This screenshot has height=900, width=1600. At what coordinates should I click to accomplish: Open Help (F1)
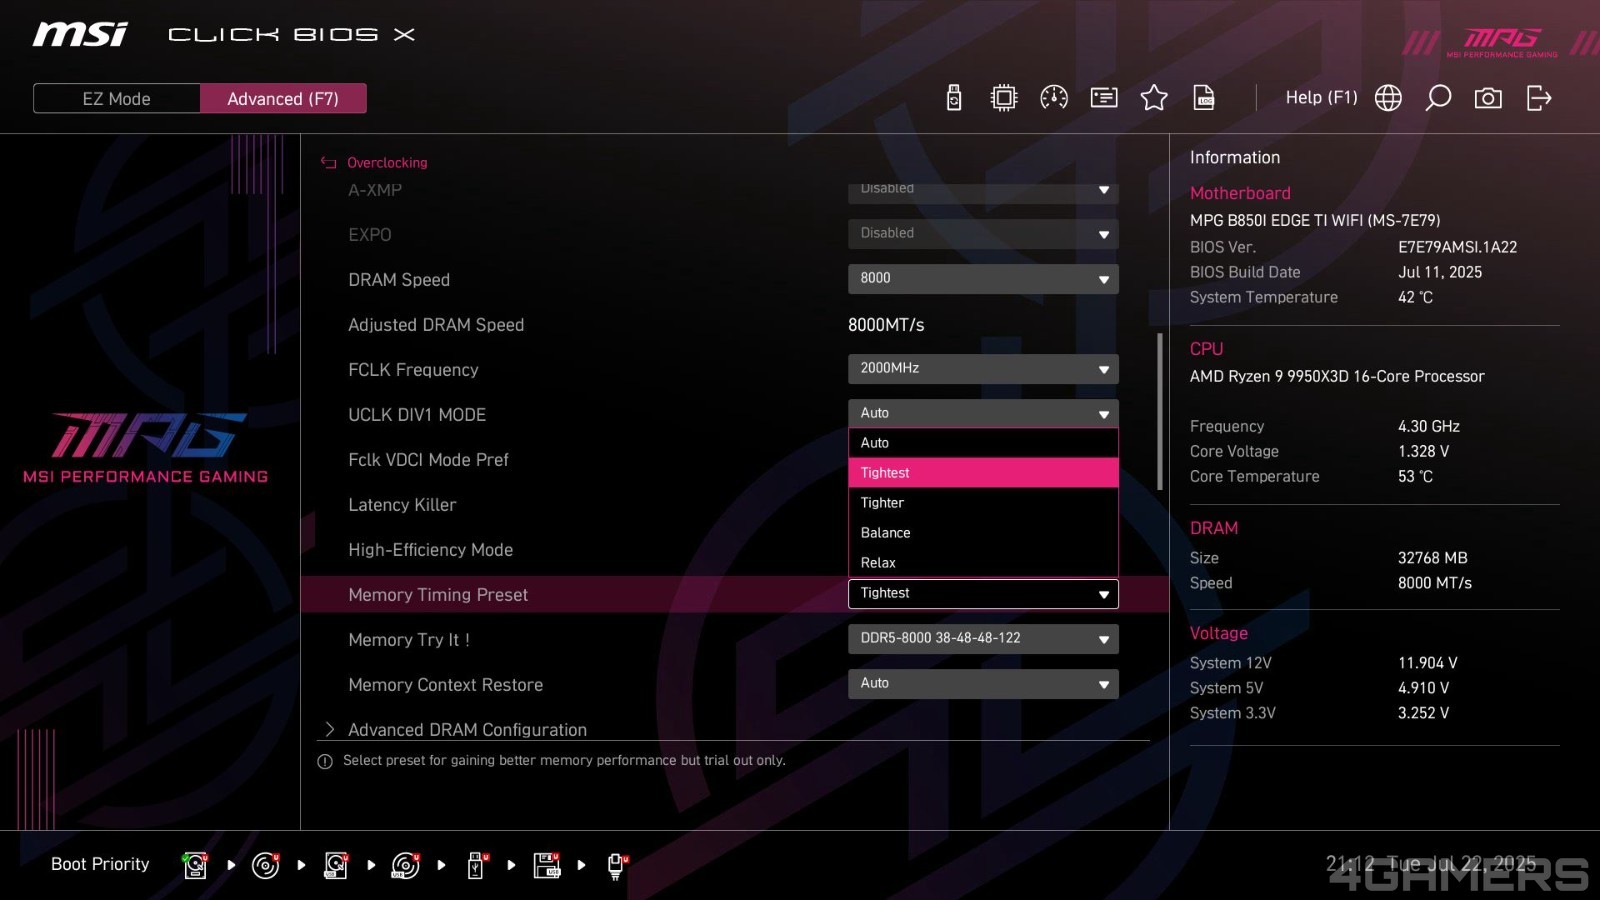(x=1321, y=97)
